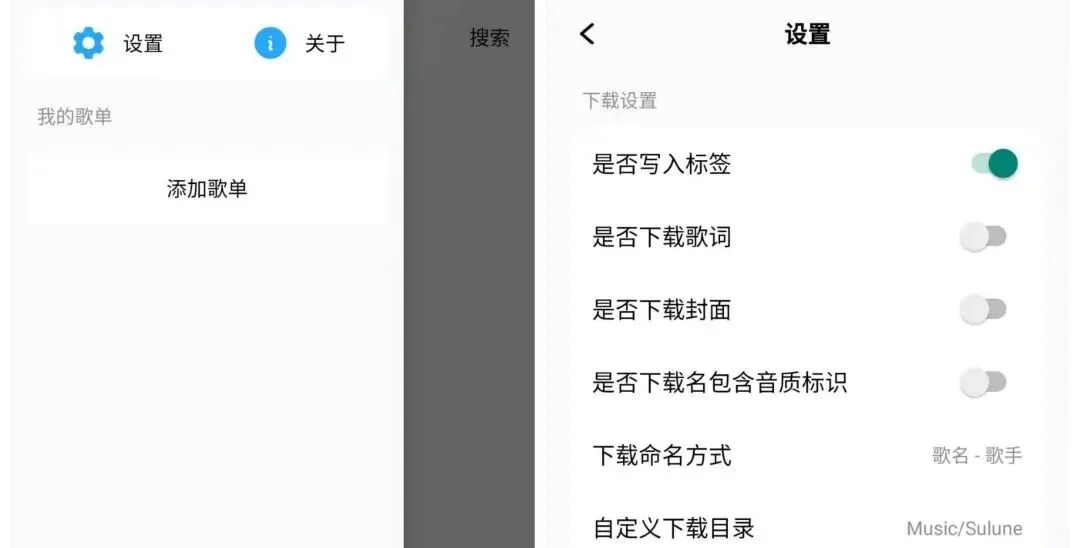Open settings via the blue gear icon
This screenshot has width=1080, height=548.
[88, 43]
